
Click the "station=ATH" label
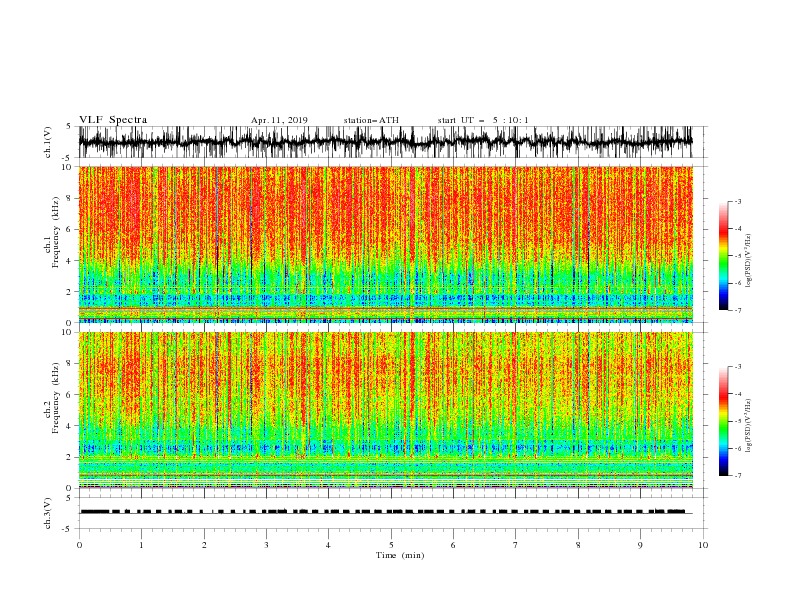[x=371, y=120]
